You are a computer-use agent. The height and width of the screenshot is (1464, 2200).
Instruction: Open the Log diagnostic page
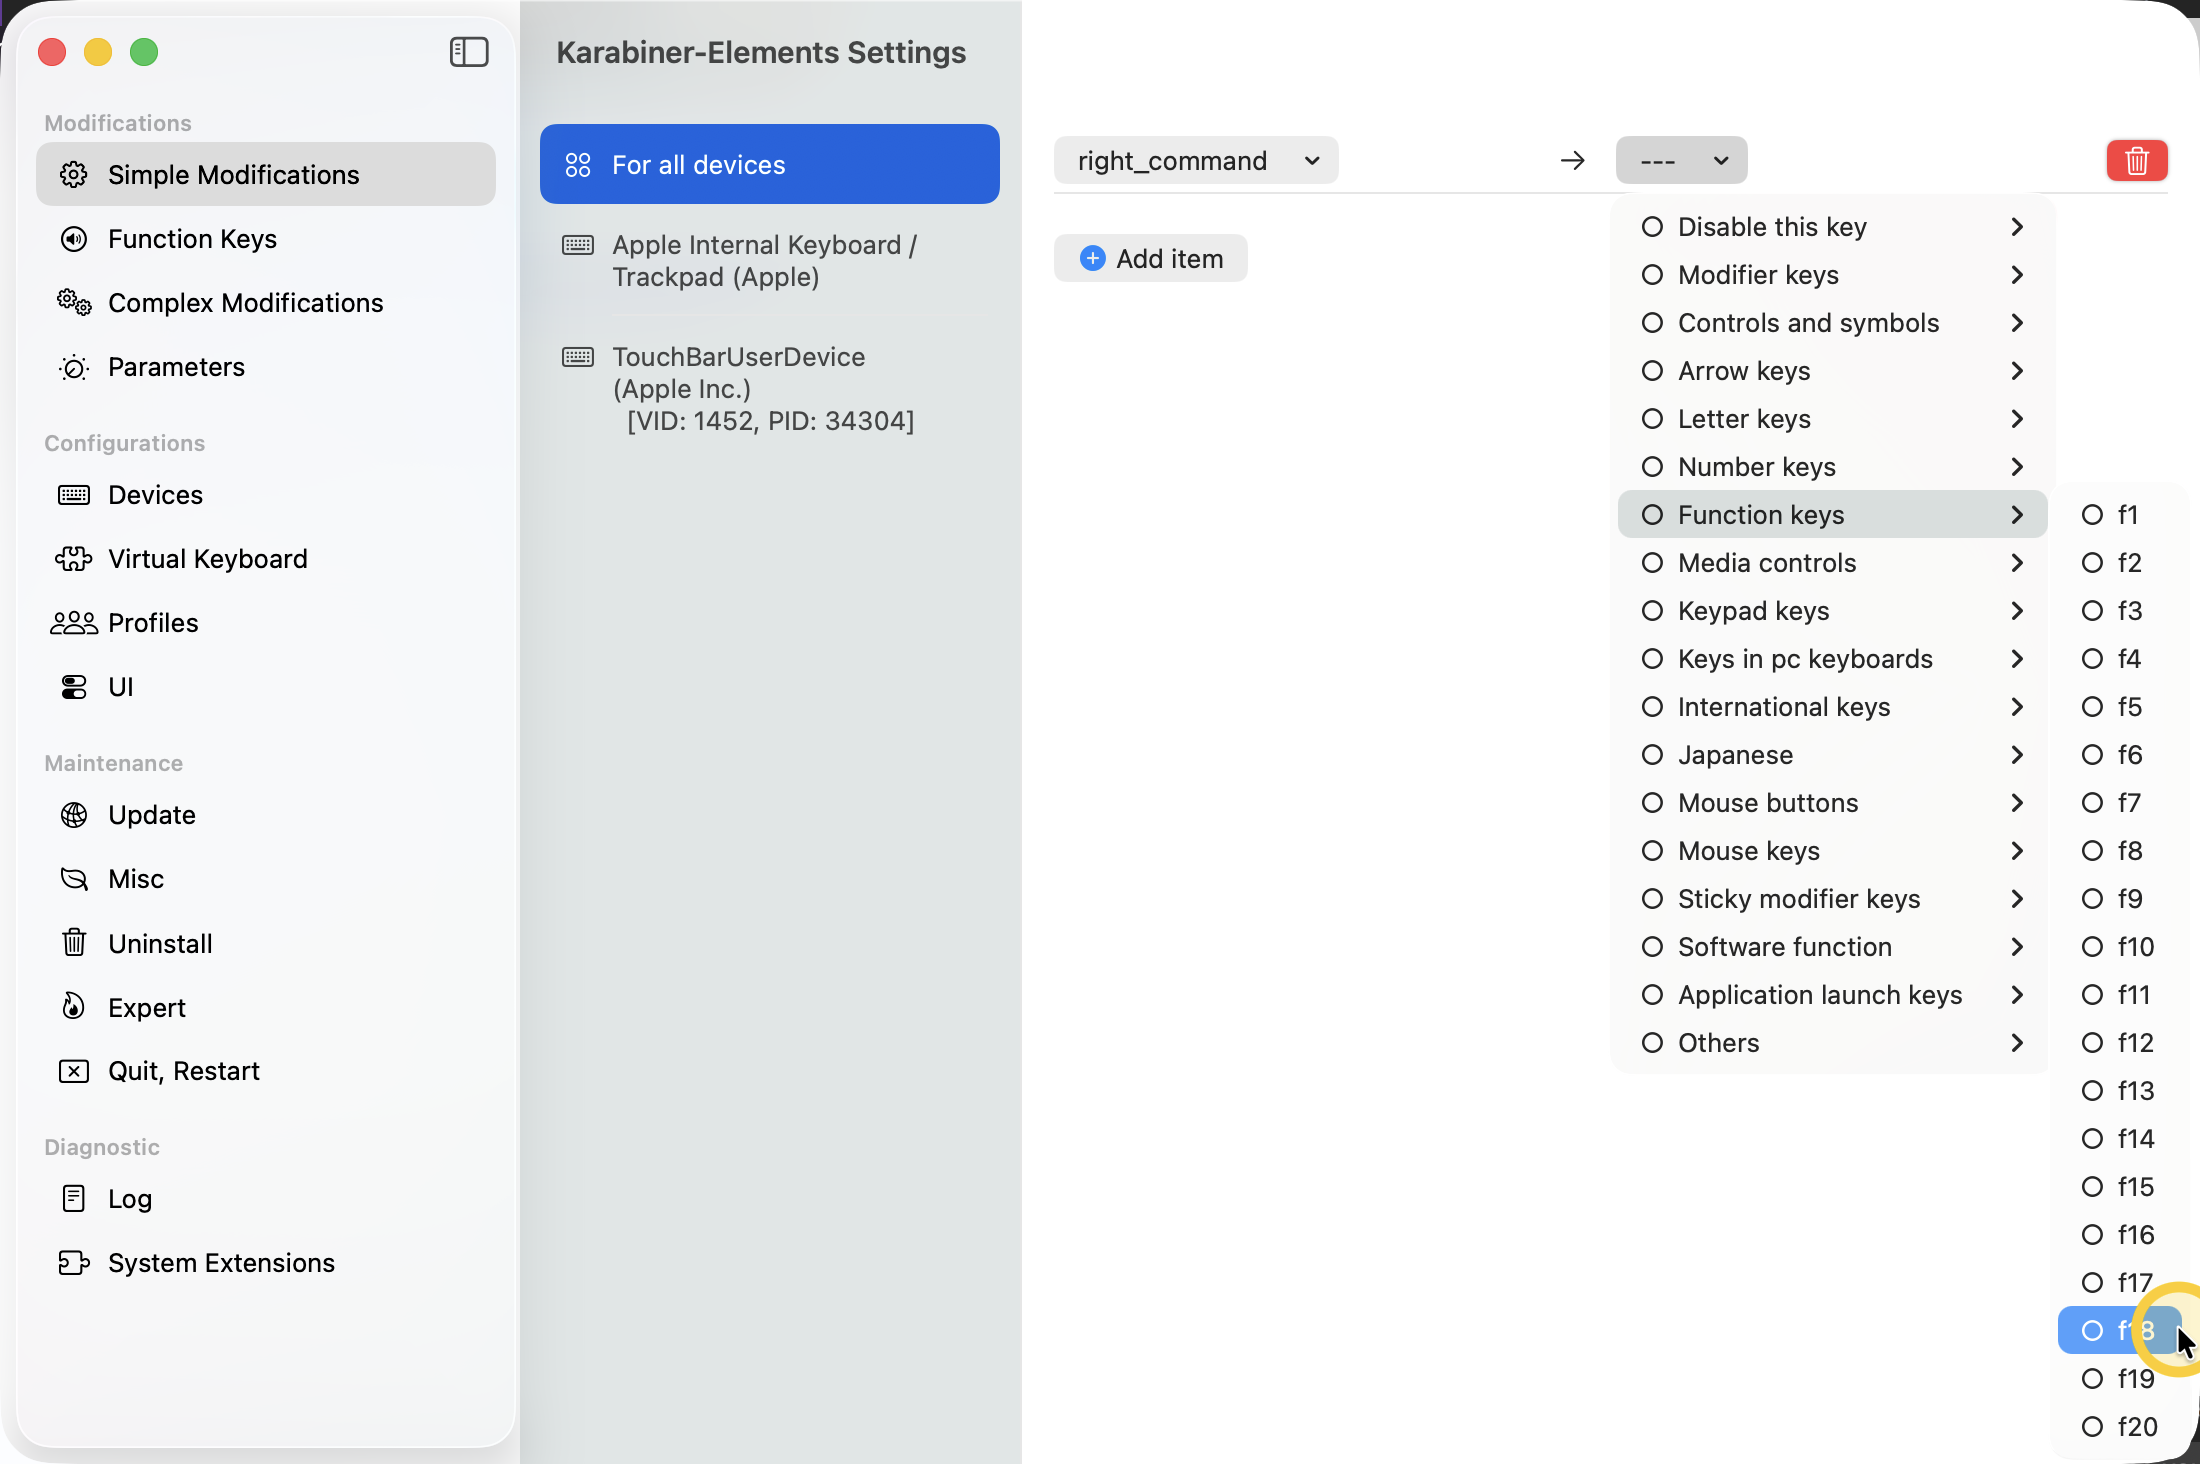[x=128, y=1199]
